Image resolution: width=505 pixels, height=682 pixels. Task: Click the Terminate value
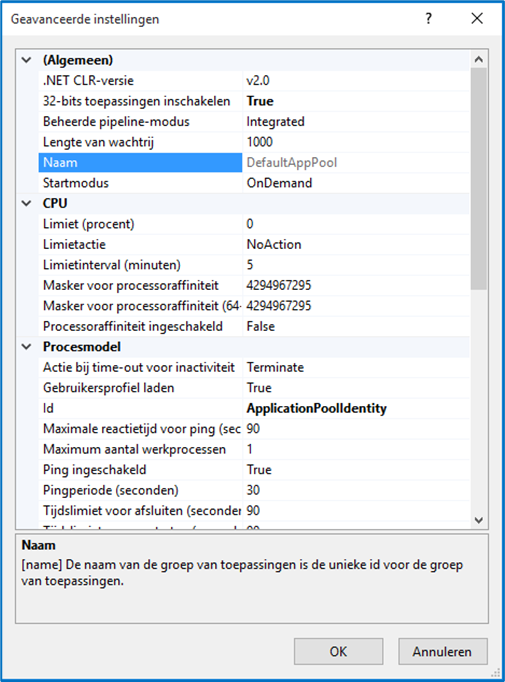(x=355, y=367)
